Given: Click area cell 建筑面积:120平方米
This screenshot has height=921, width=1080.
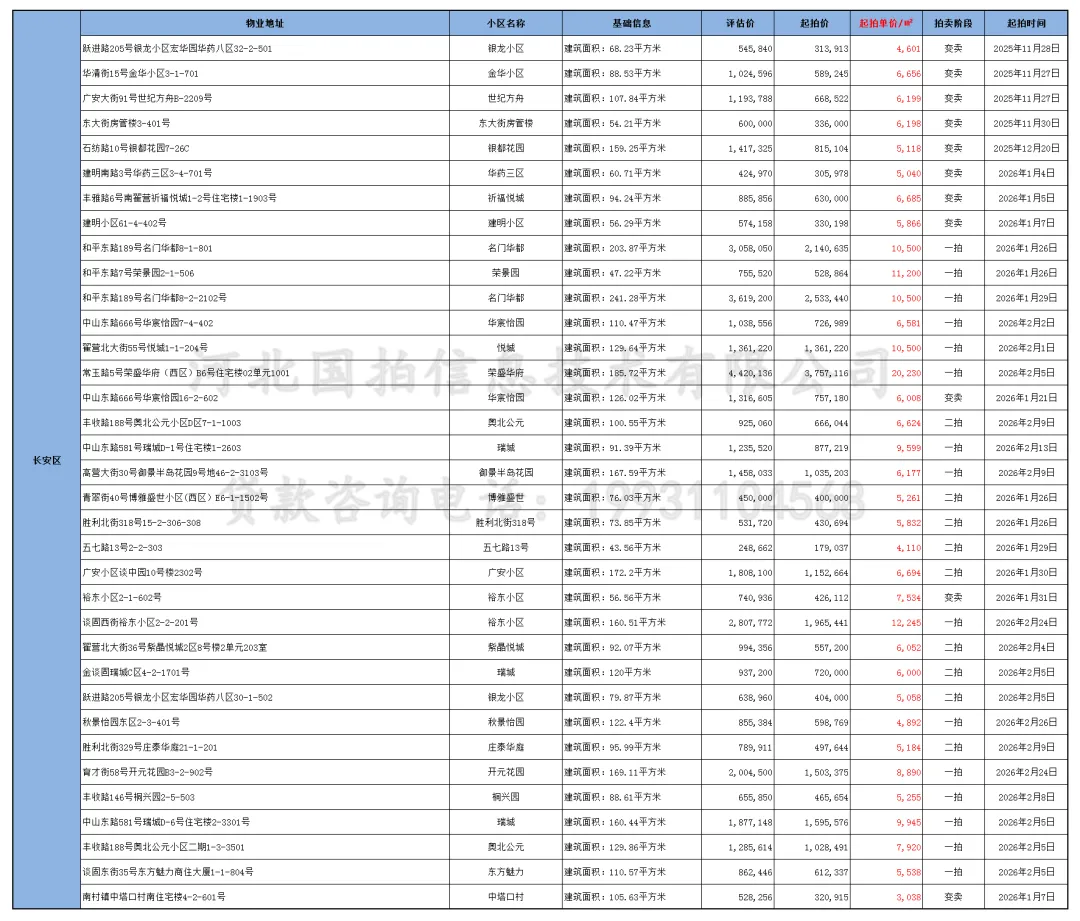Looking at the screenshot, I should [608, 672].
